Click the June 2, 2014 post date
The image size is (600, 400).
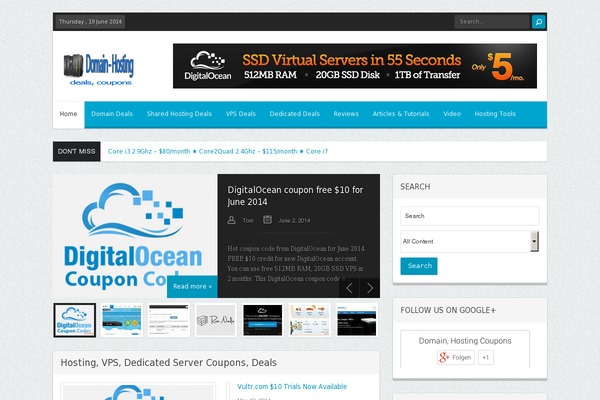click(294, 220)
